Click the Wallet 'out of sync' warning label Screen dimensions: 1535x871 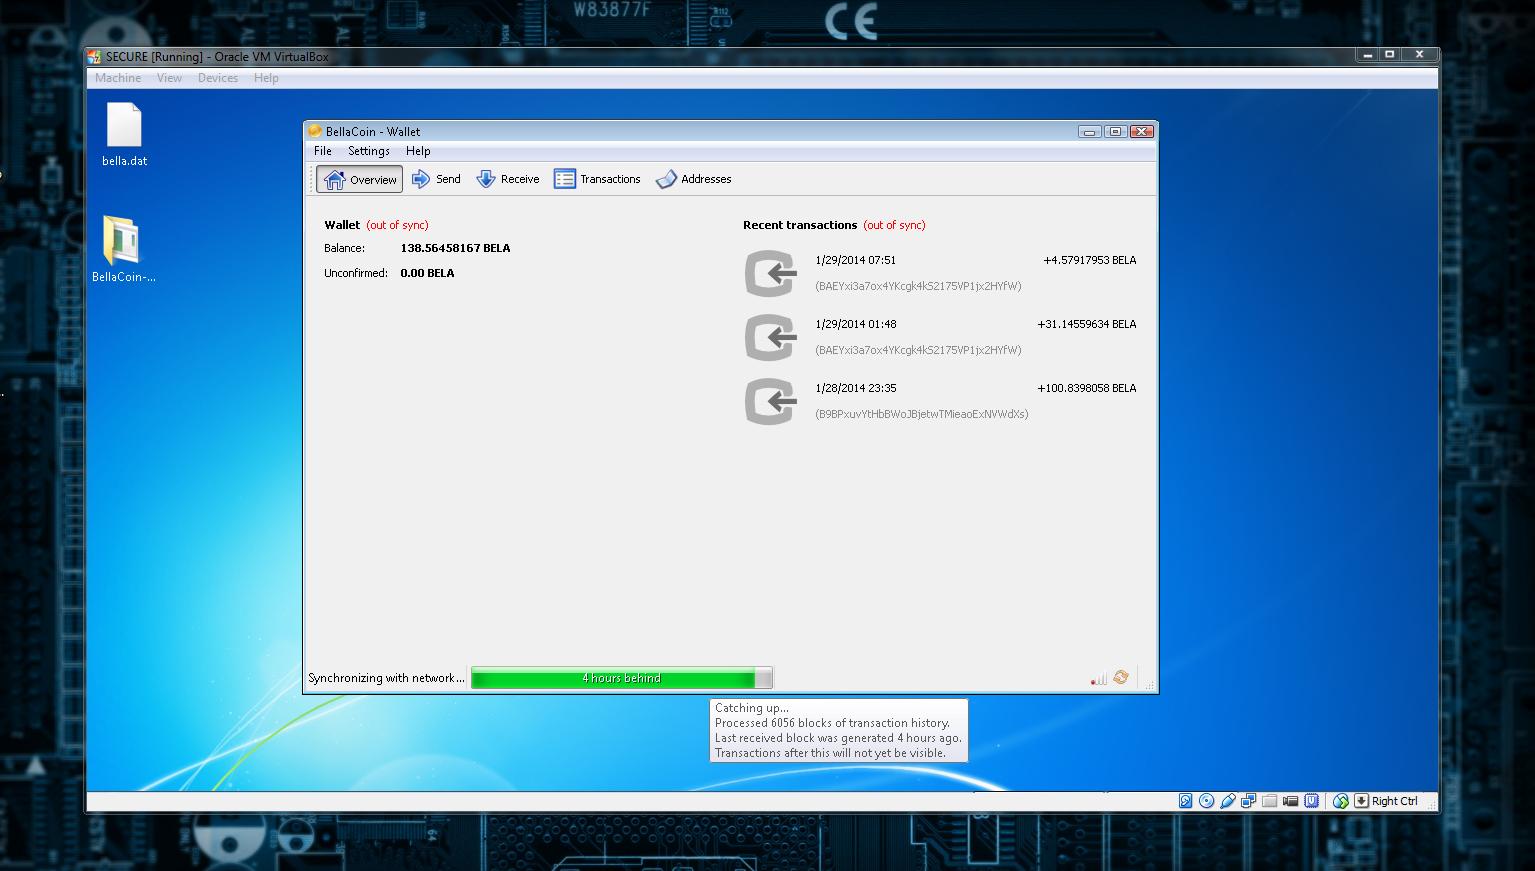397,225
